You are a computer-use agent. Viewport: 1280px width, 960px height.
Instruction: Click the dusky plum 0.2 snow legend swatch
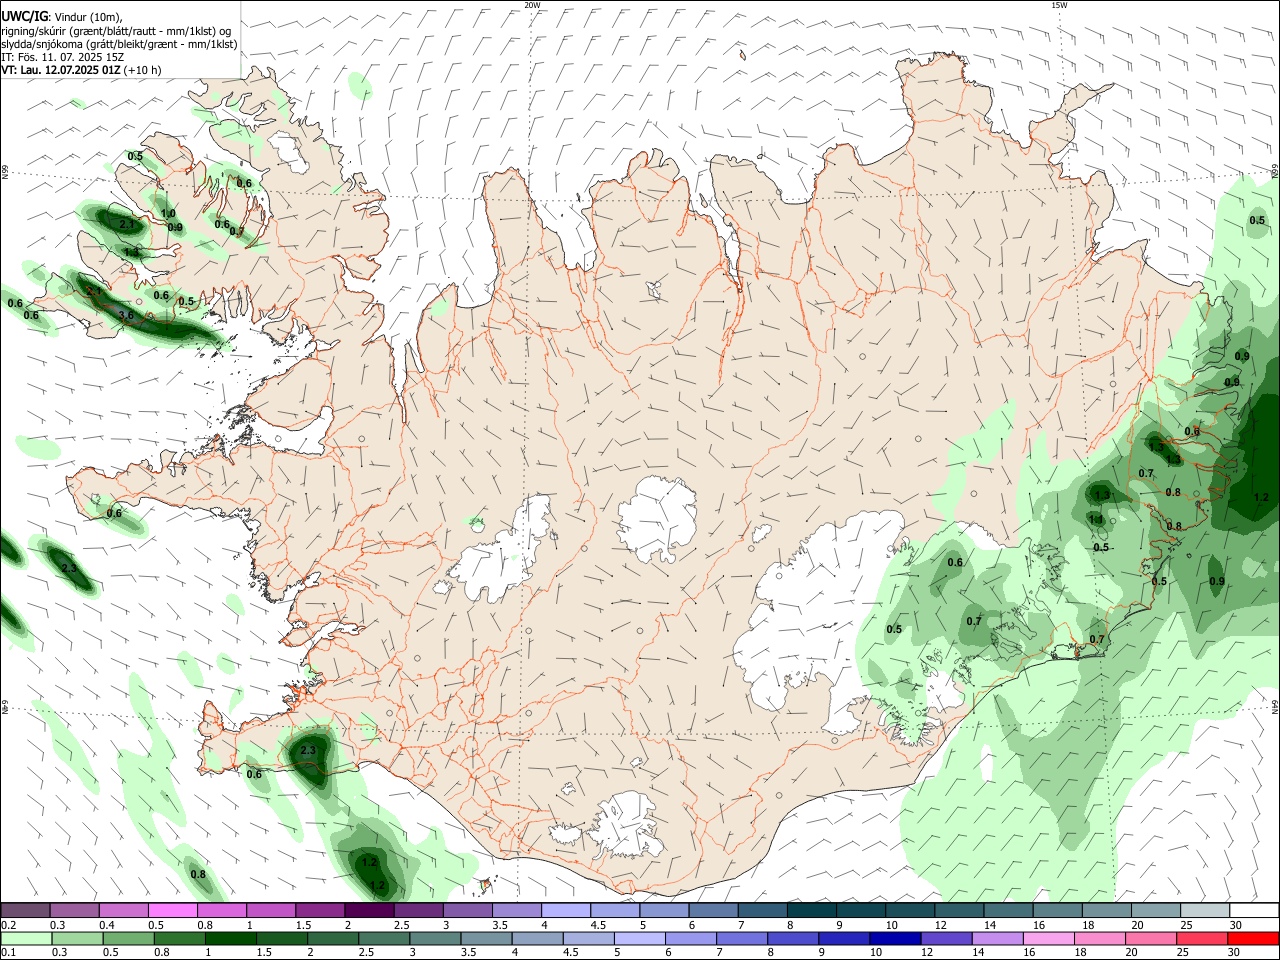coord(26,911)
